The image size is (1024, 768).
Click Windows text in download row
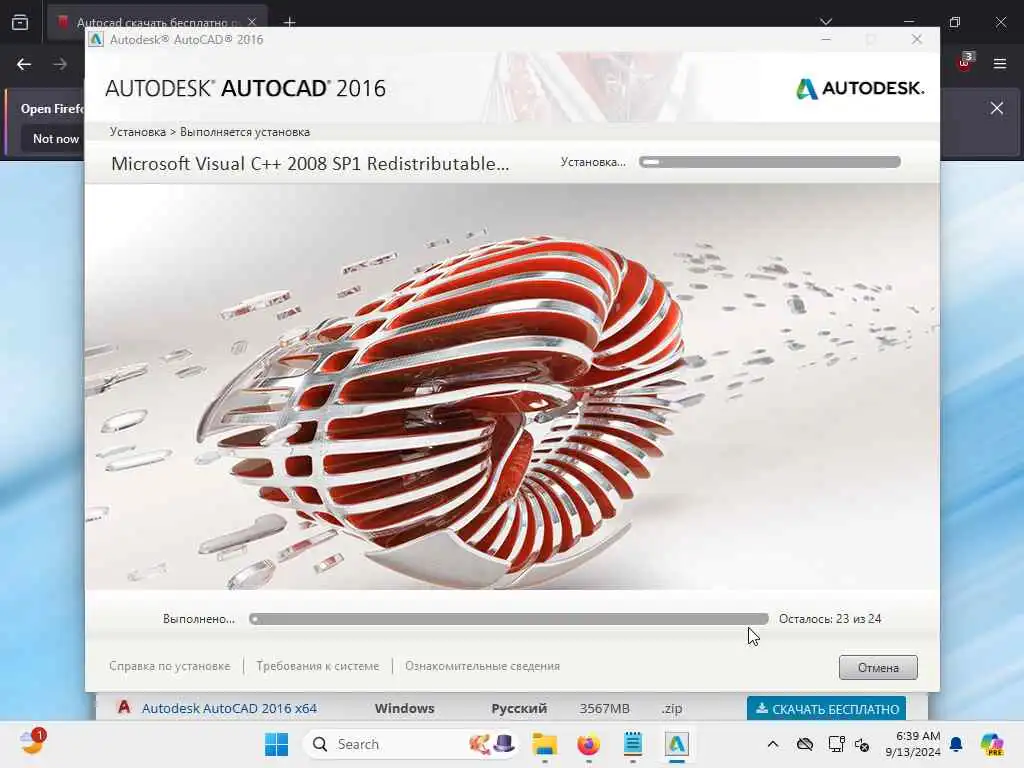[404, 709]
